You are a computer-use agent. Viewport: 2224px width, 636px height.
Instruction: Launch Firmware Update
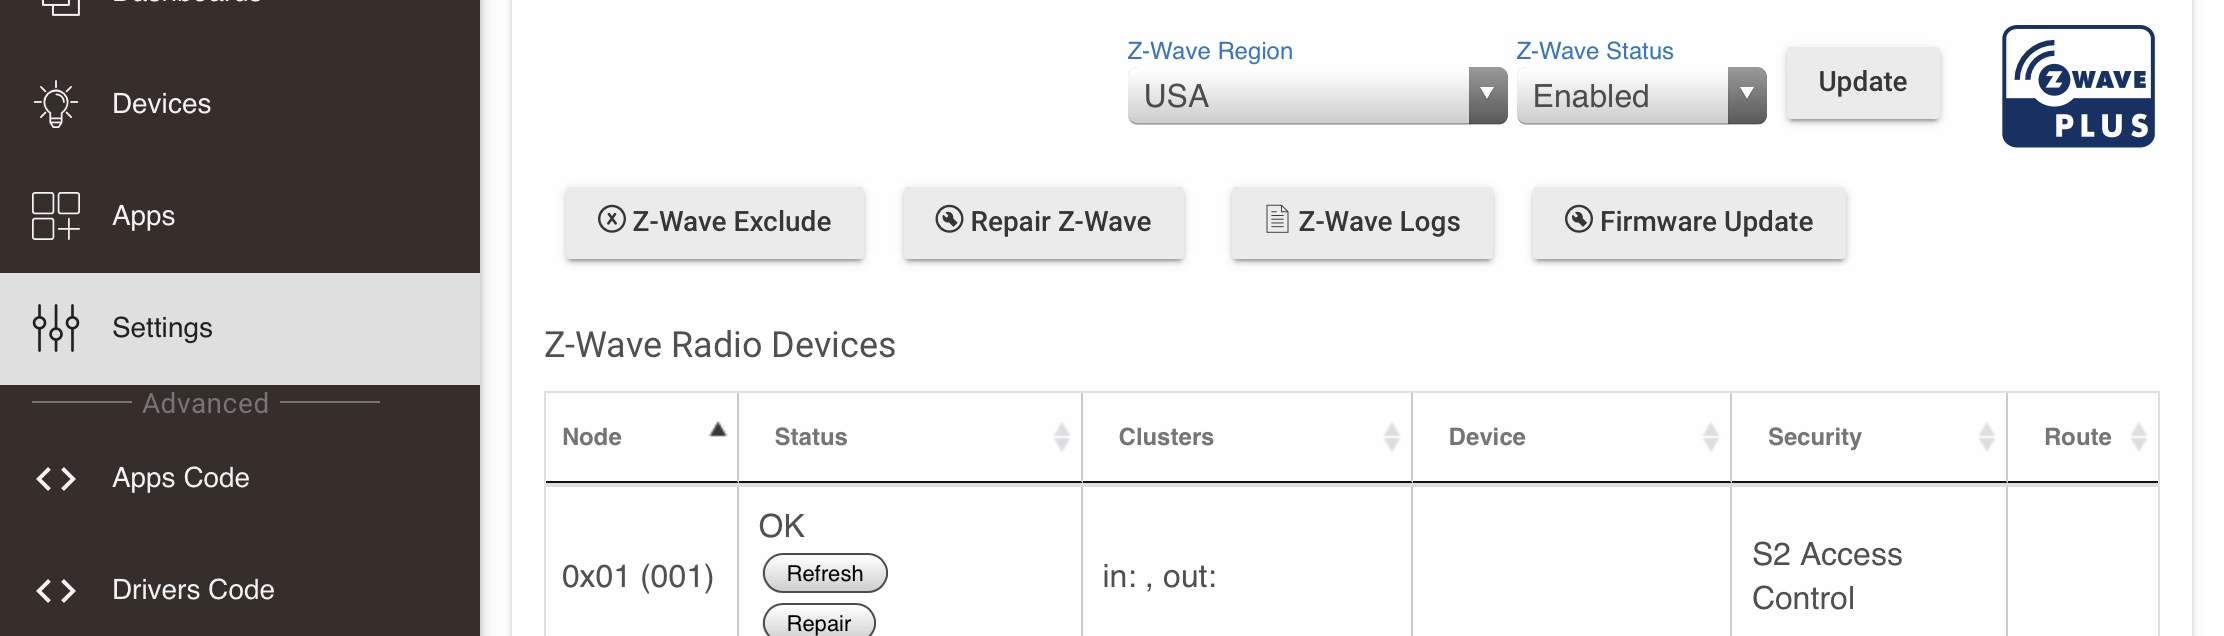coord(1688,222)
